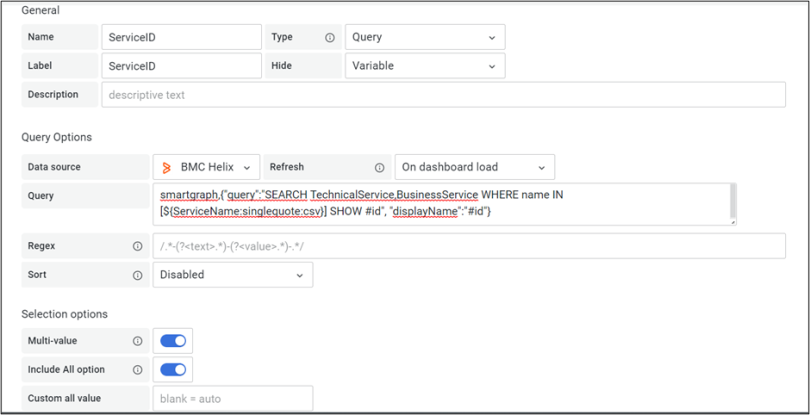Click the Name field containing ServiceID
Screen dimensions: 810x415
coord(181,38)
